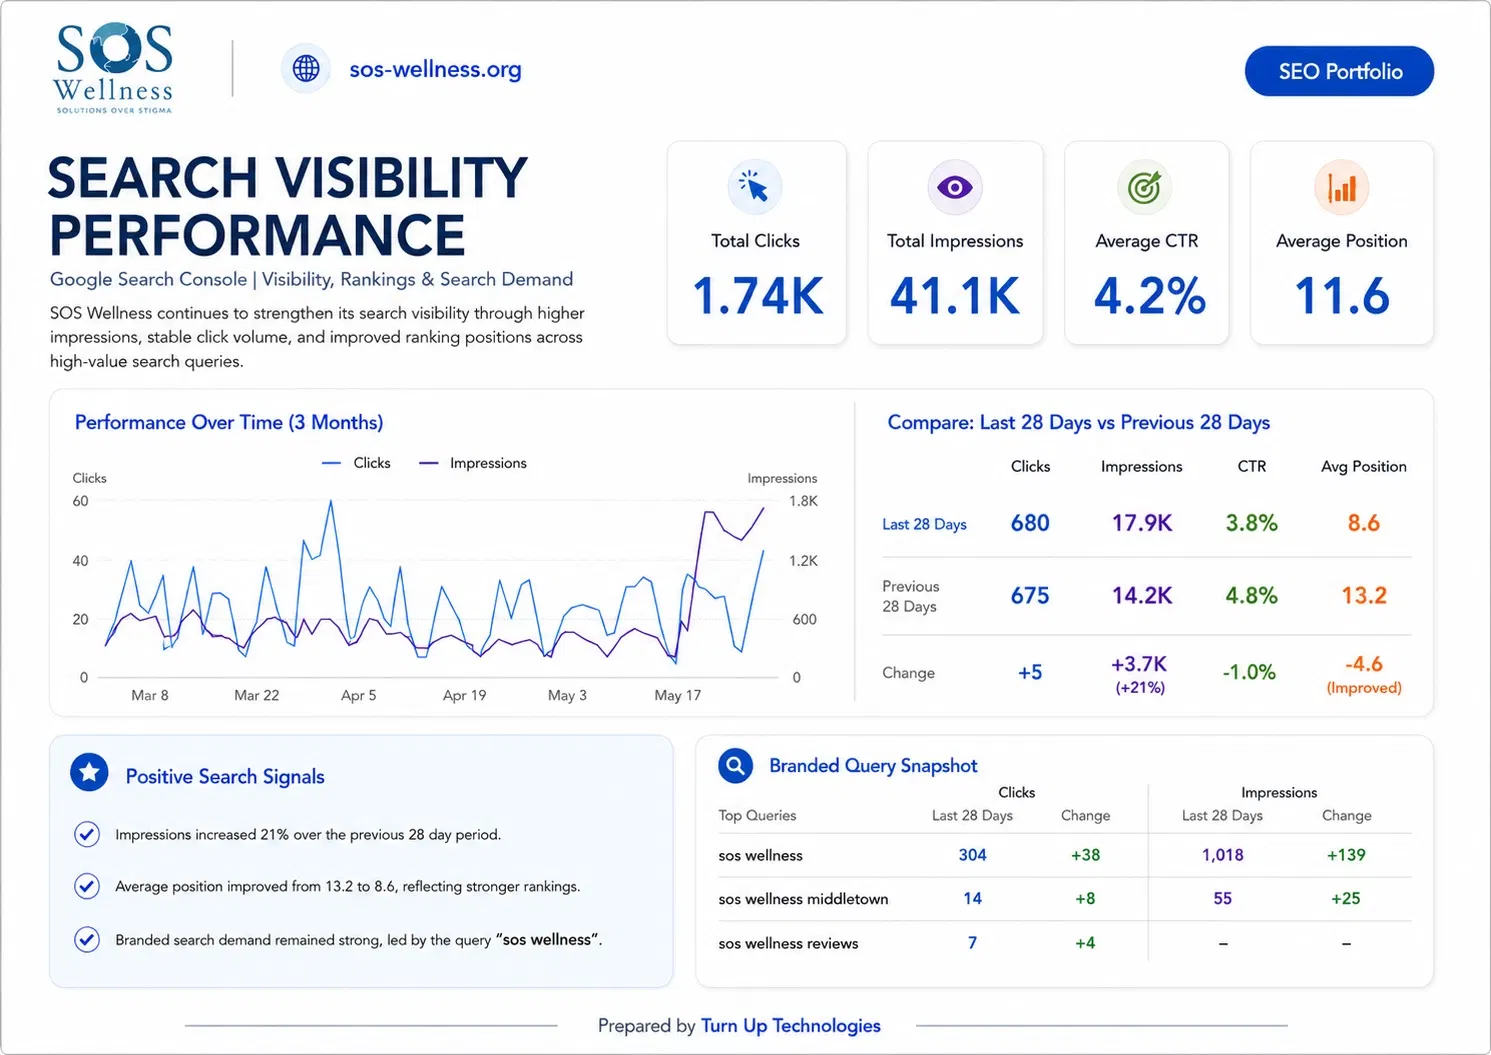
Task: Open the sos-wellness.org link
Action: click(435, 69)
